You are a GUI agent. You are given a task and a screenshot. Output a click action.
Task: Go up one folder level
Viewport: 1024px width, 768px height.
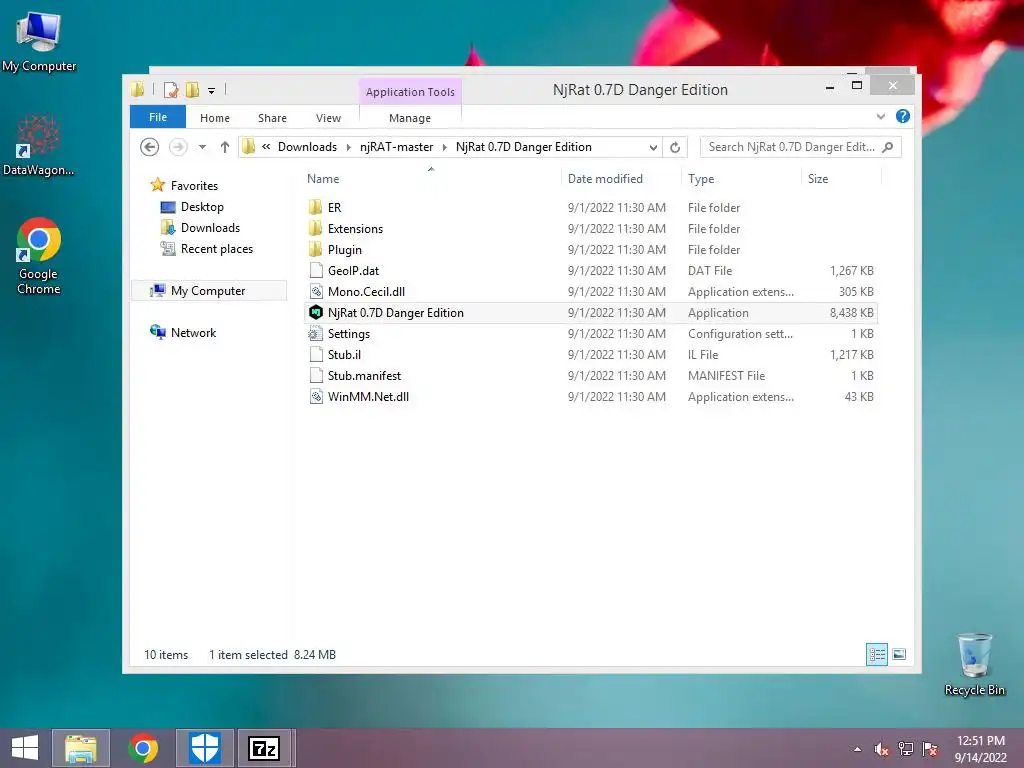pyautogui.click(x=225, y=147)
